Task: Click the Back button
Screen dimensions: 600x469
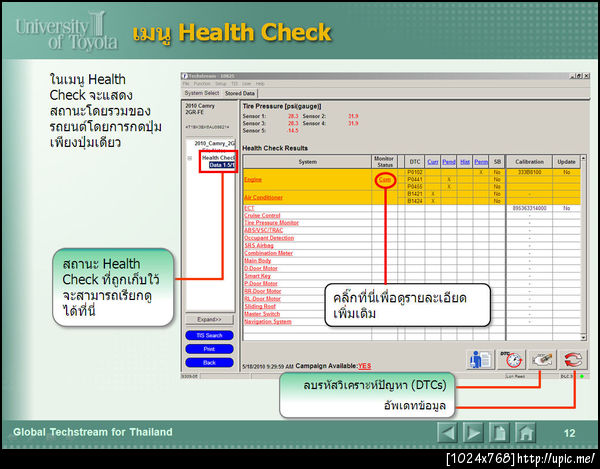Action: click(x=209, y=362)
